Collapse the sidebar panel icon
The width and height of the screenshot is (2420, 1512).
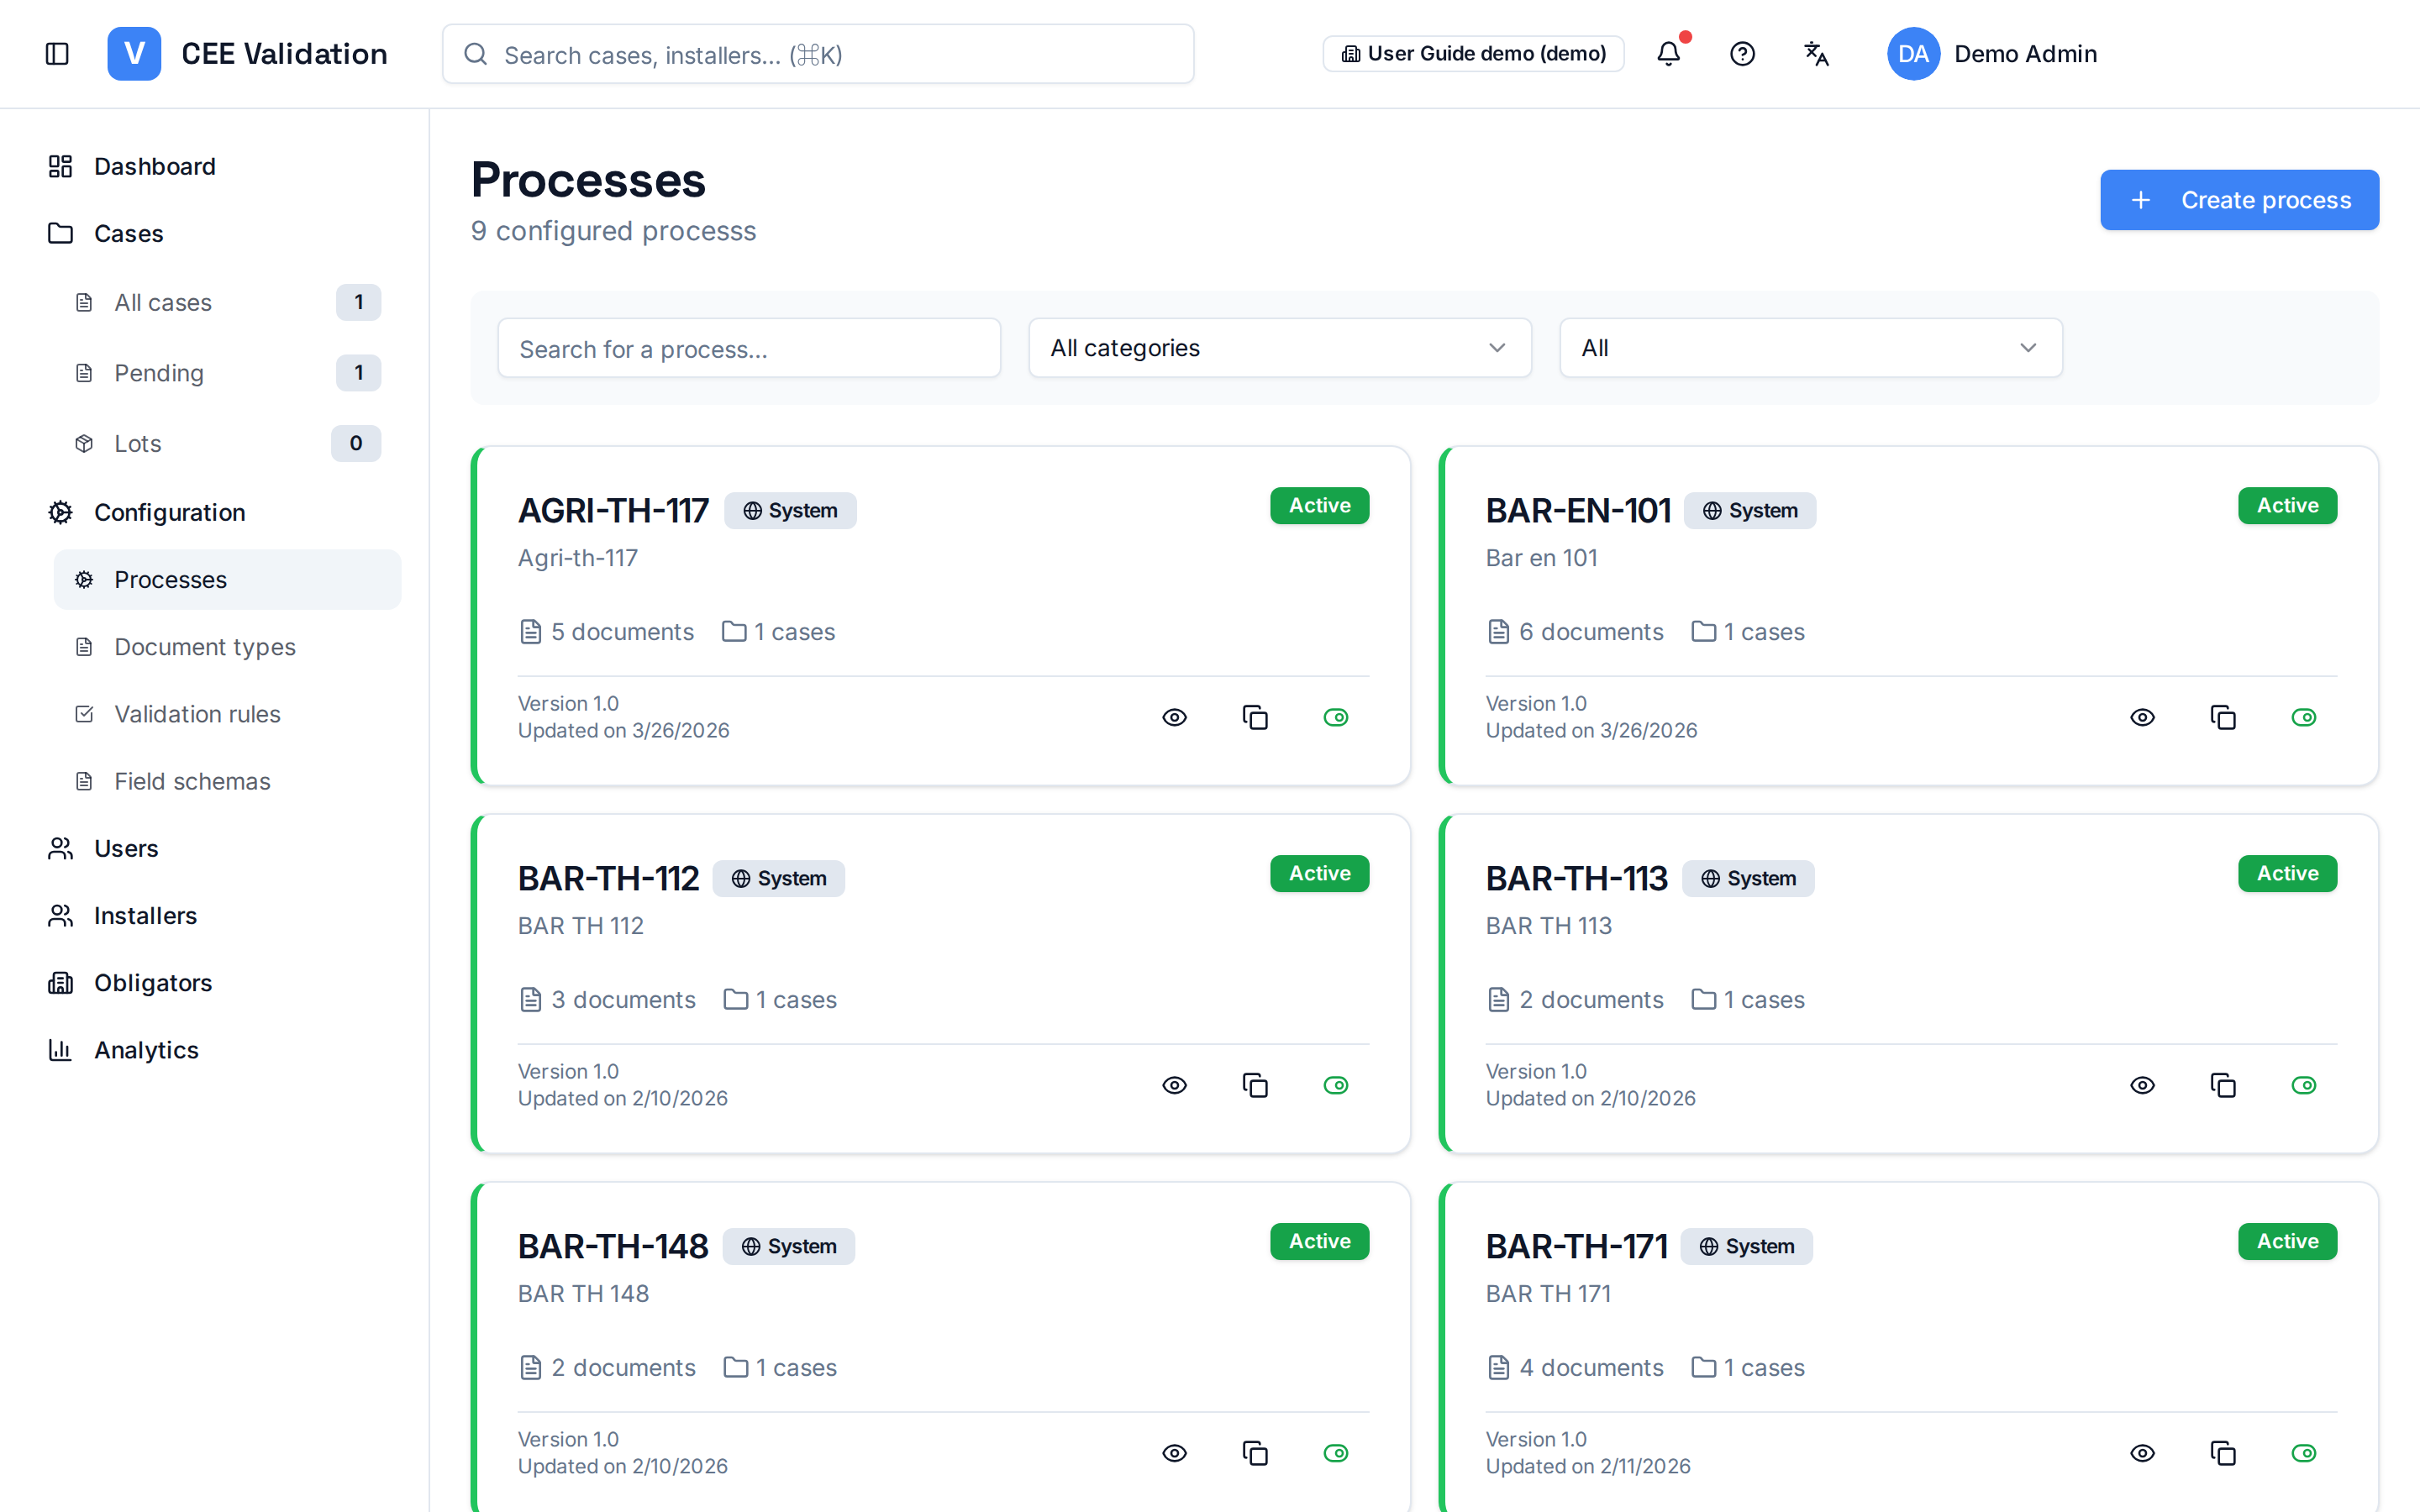click(x=57, y=54)
